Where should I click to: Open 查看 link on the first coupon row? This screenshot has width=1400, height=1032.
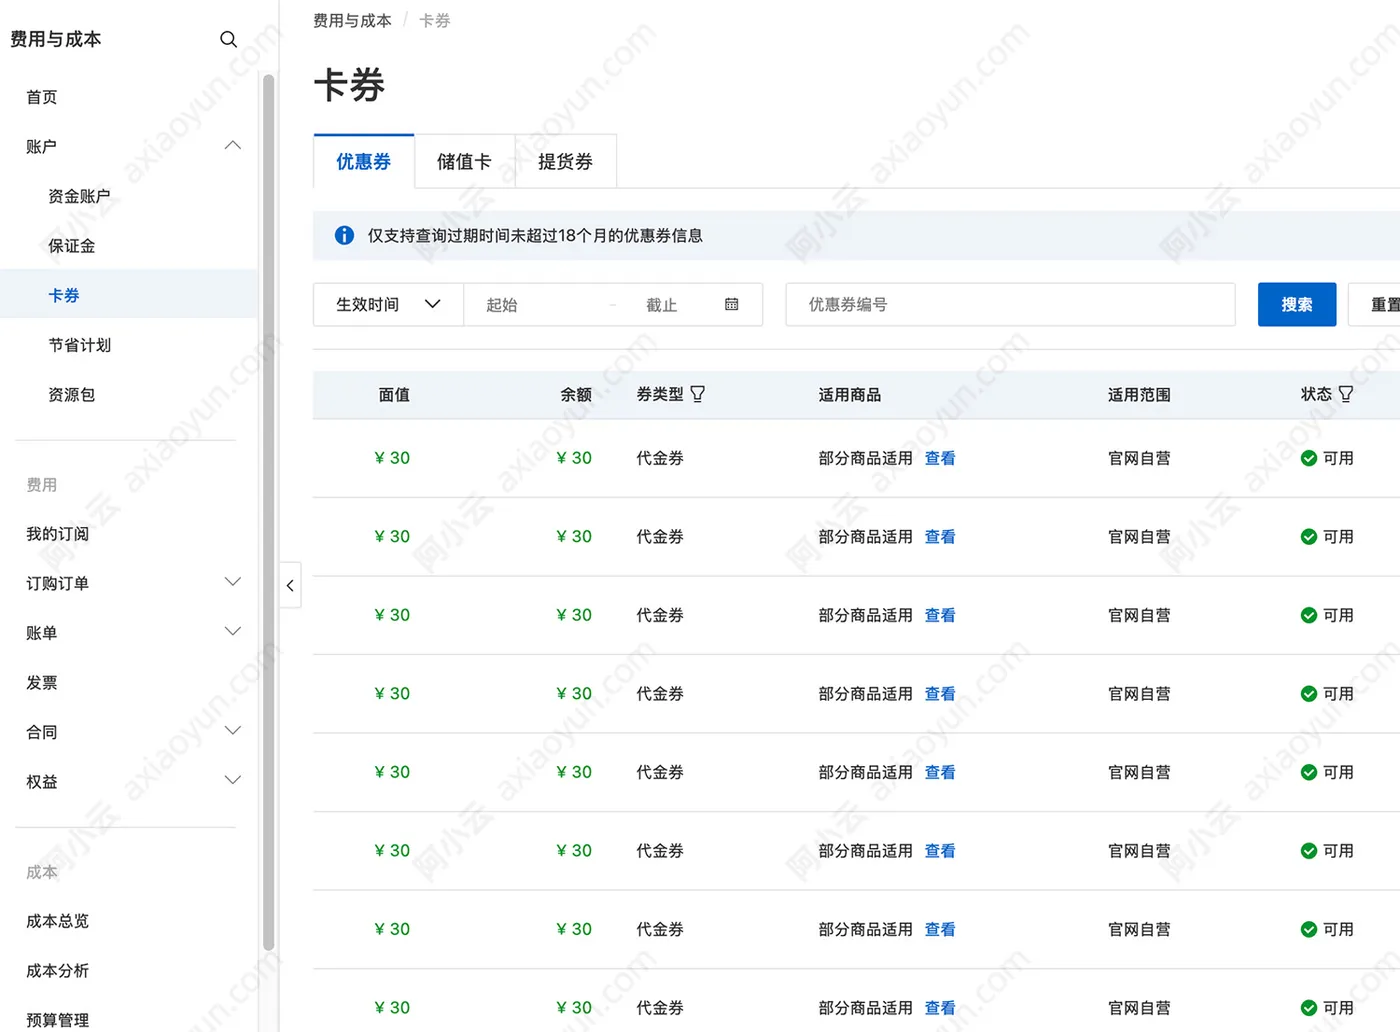(x=940, y=457)
